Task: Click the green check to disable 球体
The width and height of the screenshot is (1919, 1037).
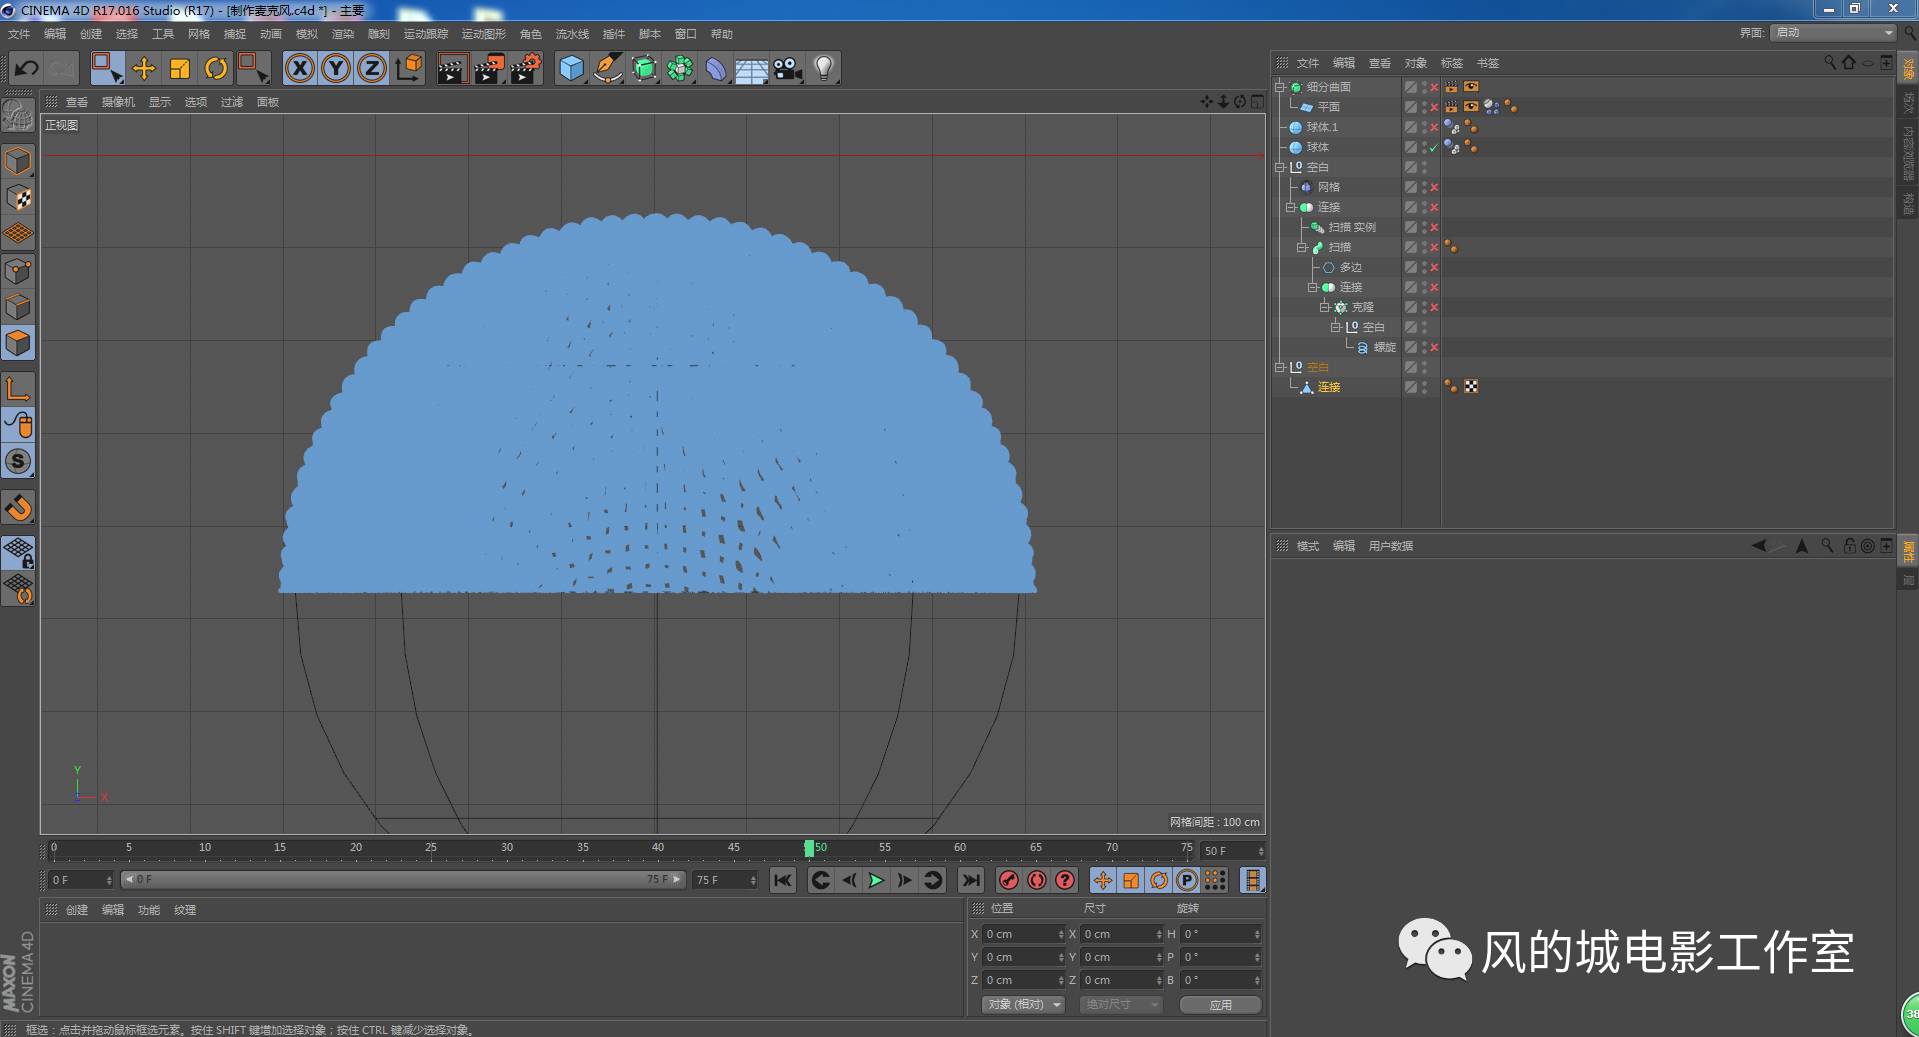Action: click(x=1432, y=147)
